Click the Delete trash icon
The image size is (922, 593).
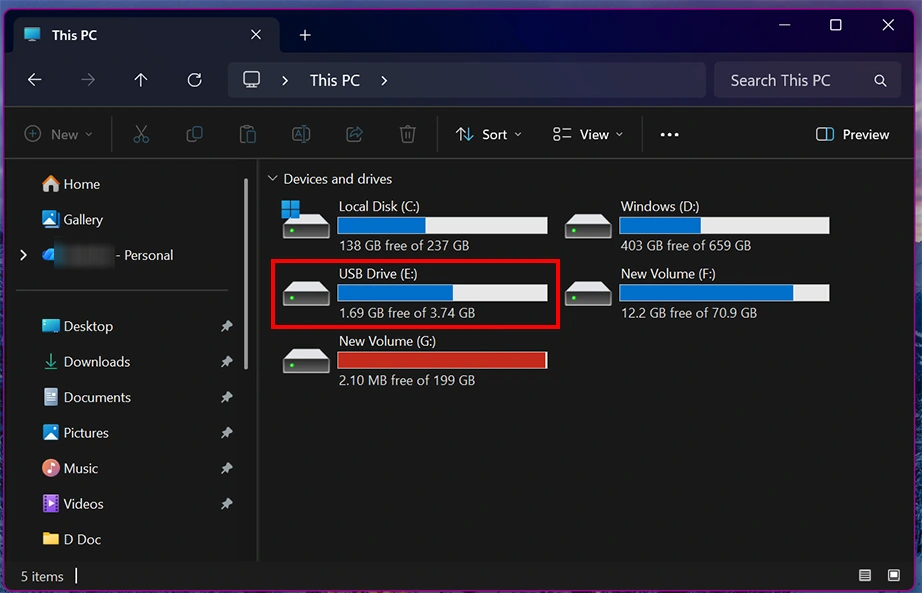(x=407, y=135)
